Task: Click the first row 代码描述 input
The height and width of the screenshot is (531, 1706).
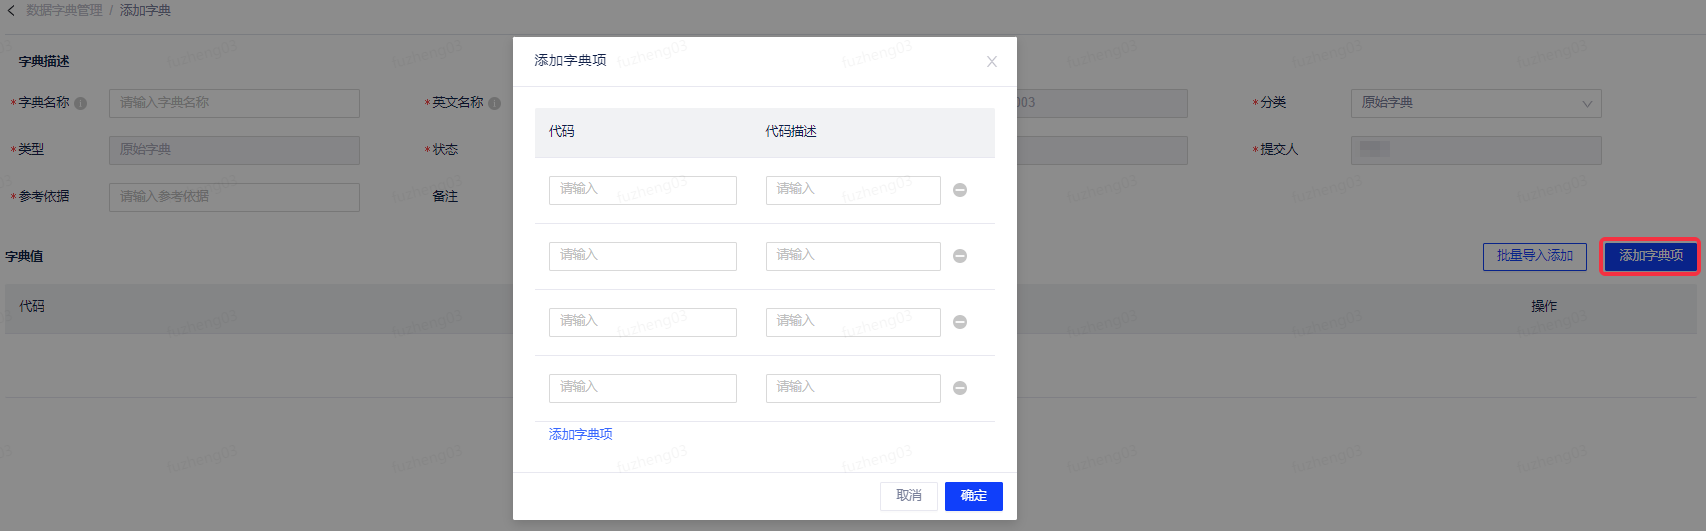Action: pos(853,190)
